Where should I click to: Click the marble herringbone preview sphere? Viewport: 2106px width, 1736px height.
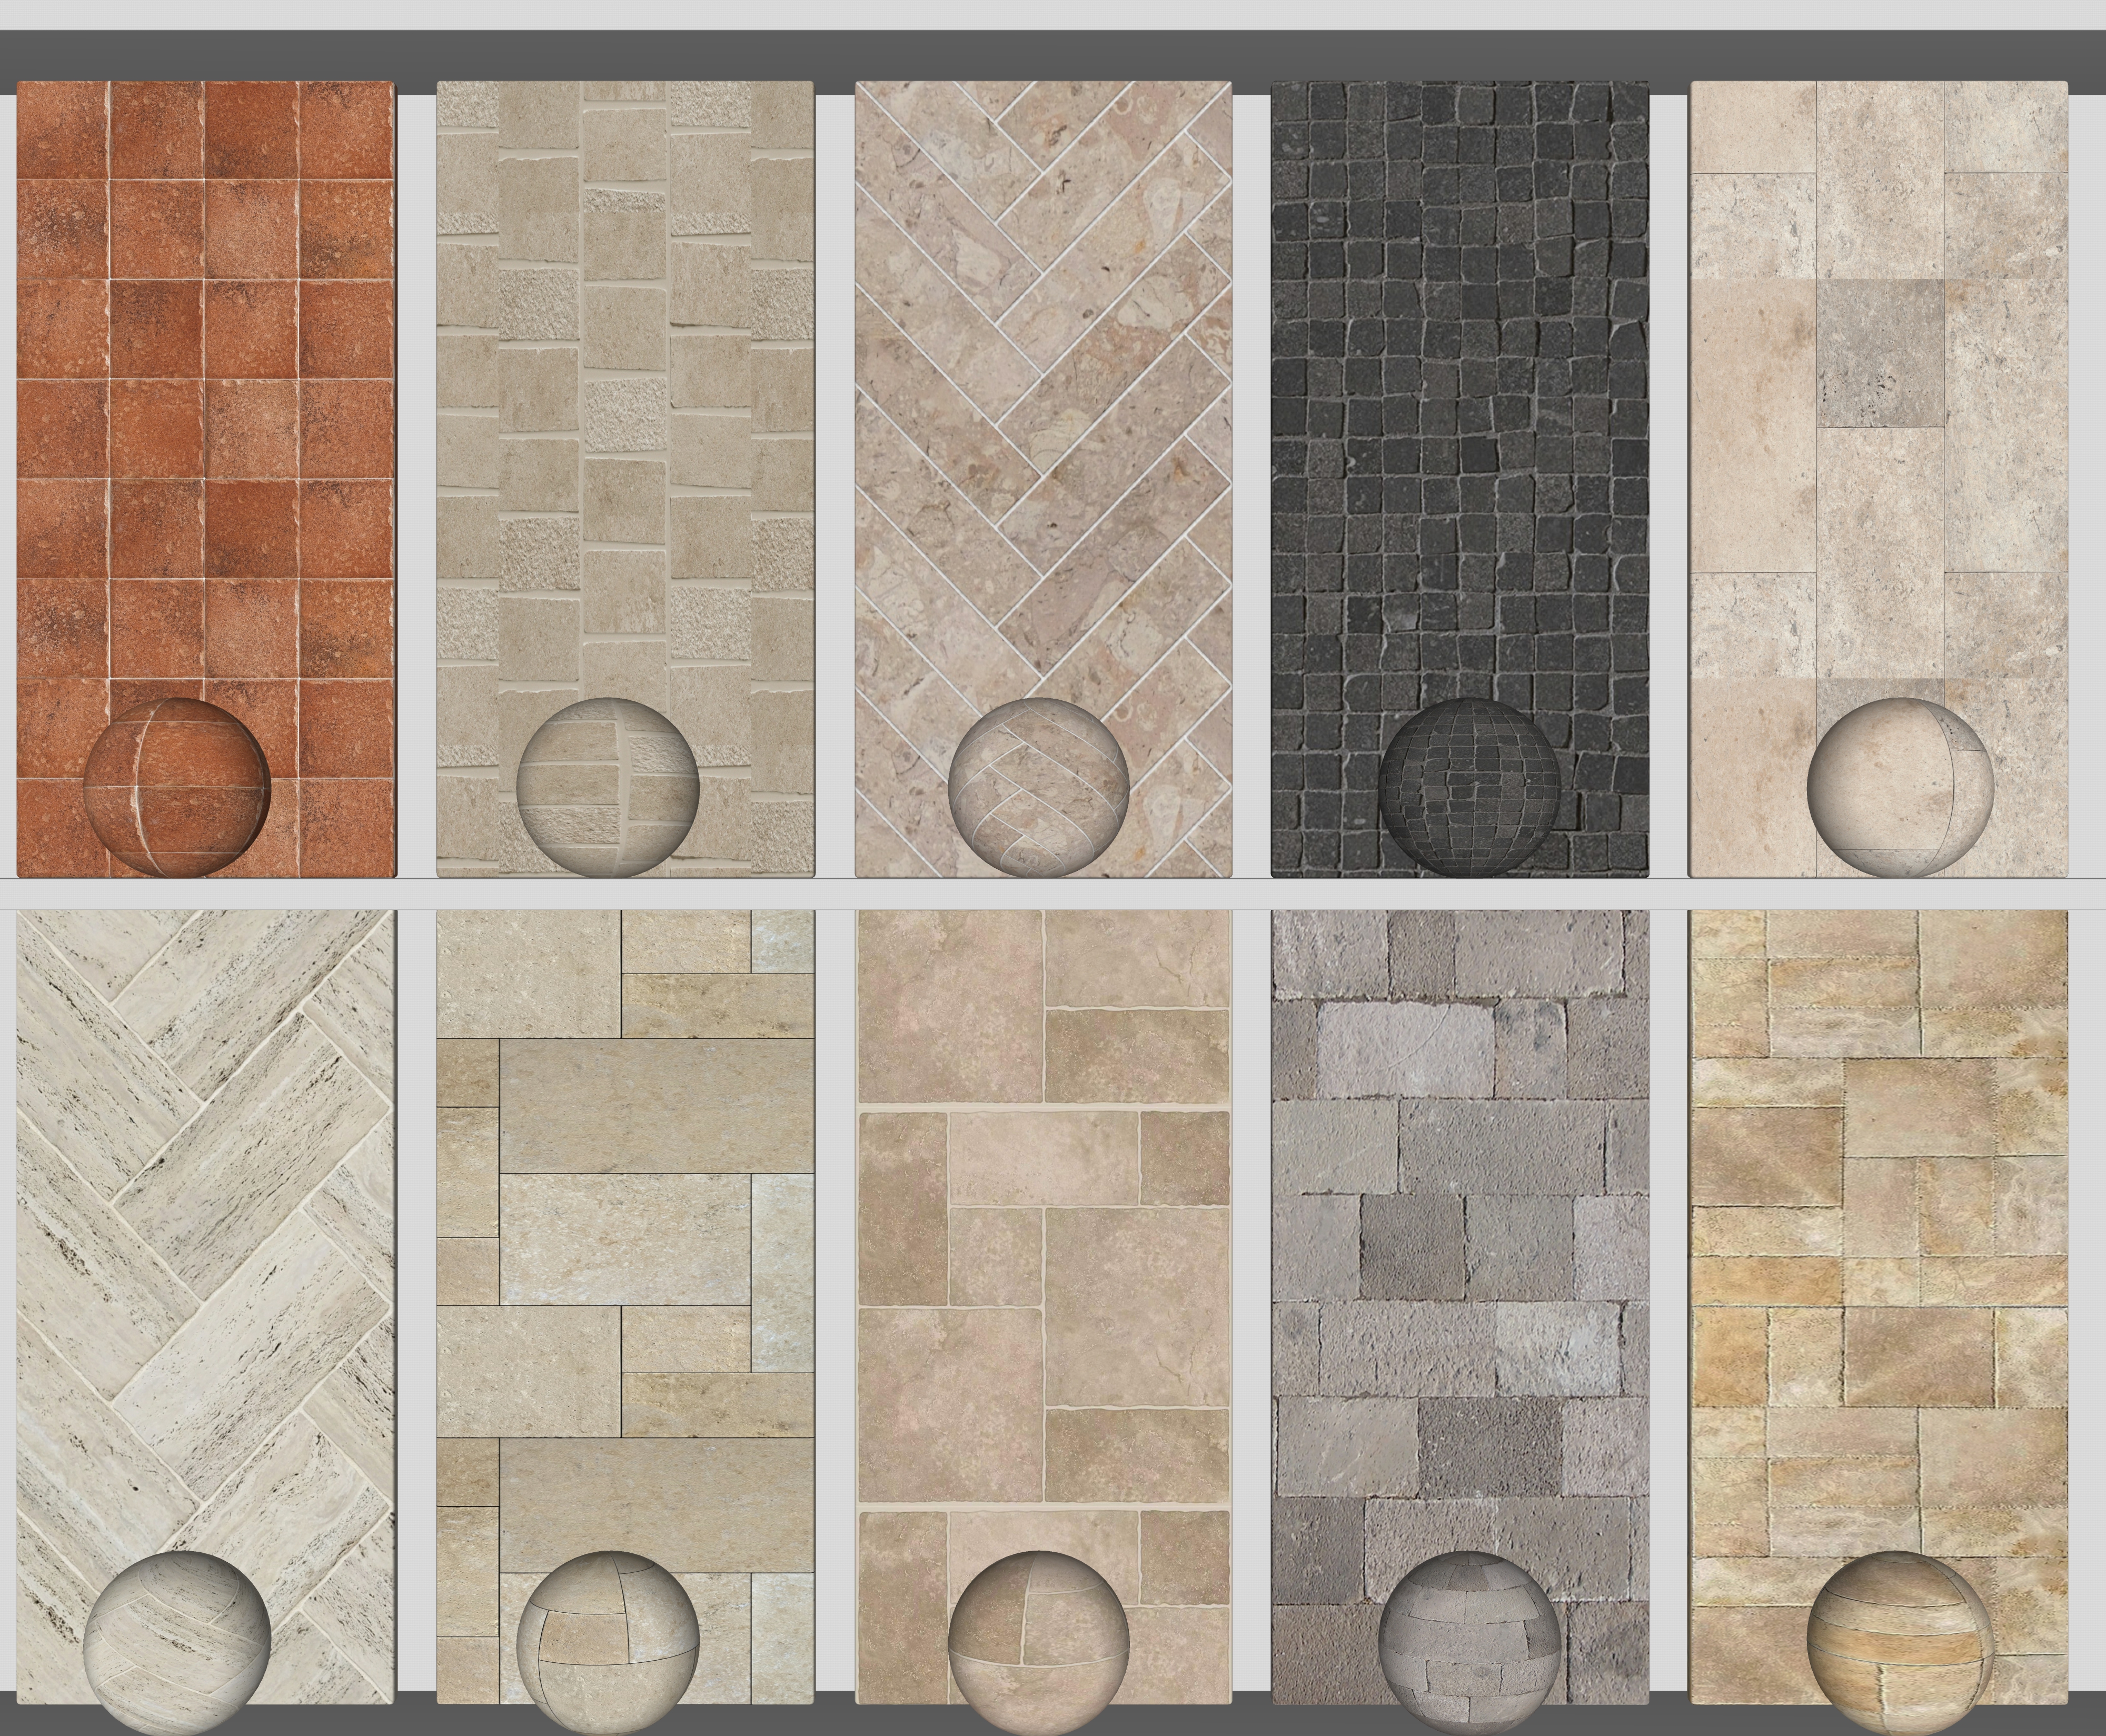coord(1039,787)
